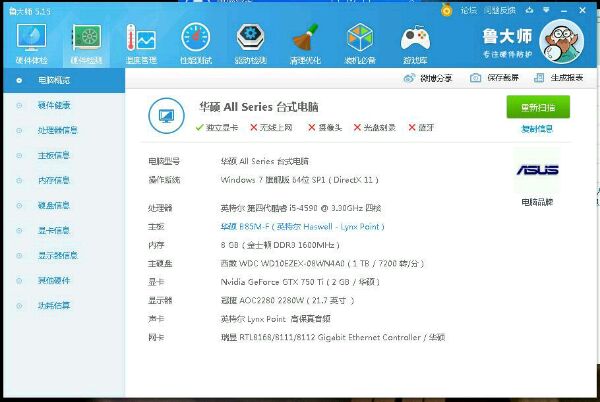The height and width of the screenshot is (402, 600).
Task: Click the heading 华硕 All Series 台式电脑
Action: point(259,107)
